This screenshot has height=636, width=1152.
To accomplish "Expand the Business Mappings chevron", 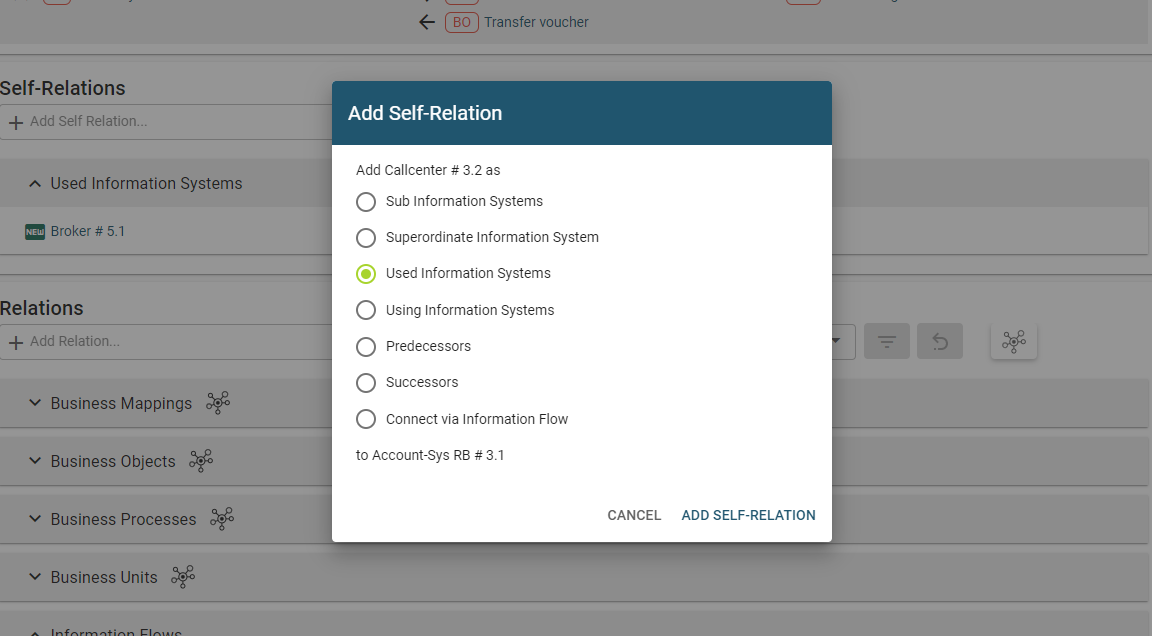I will [x=35, y=403].
